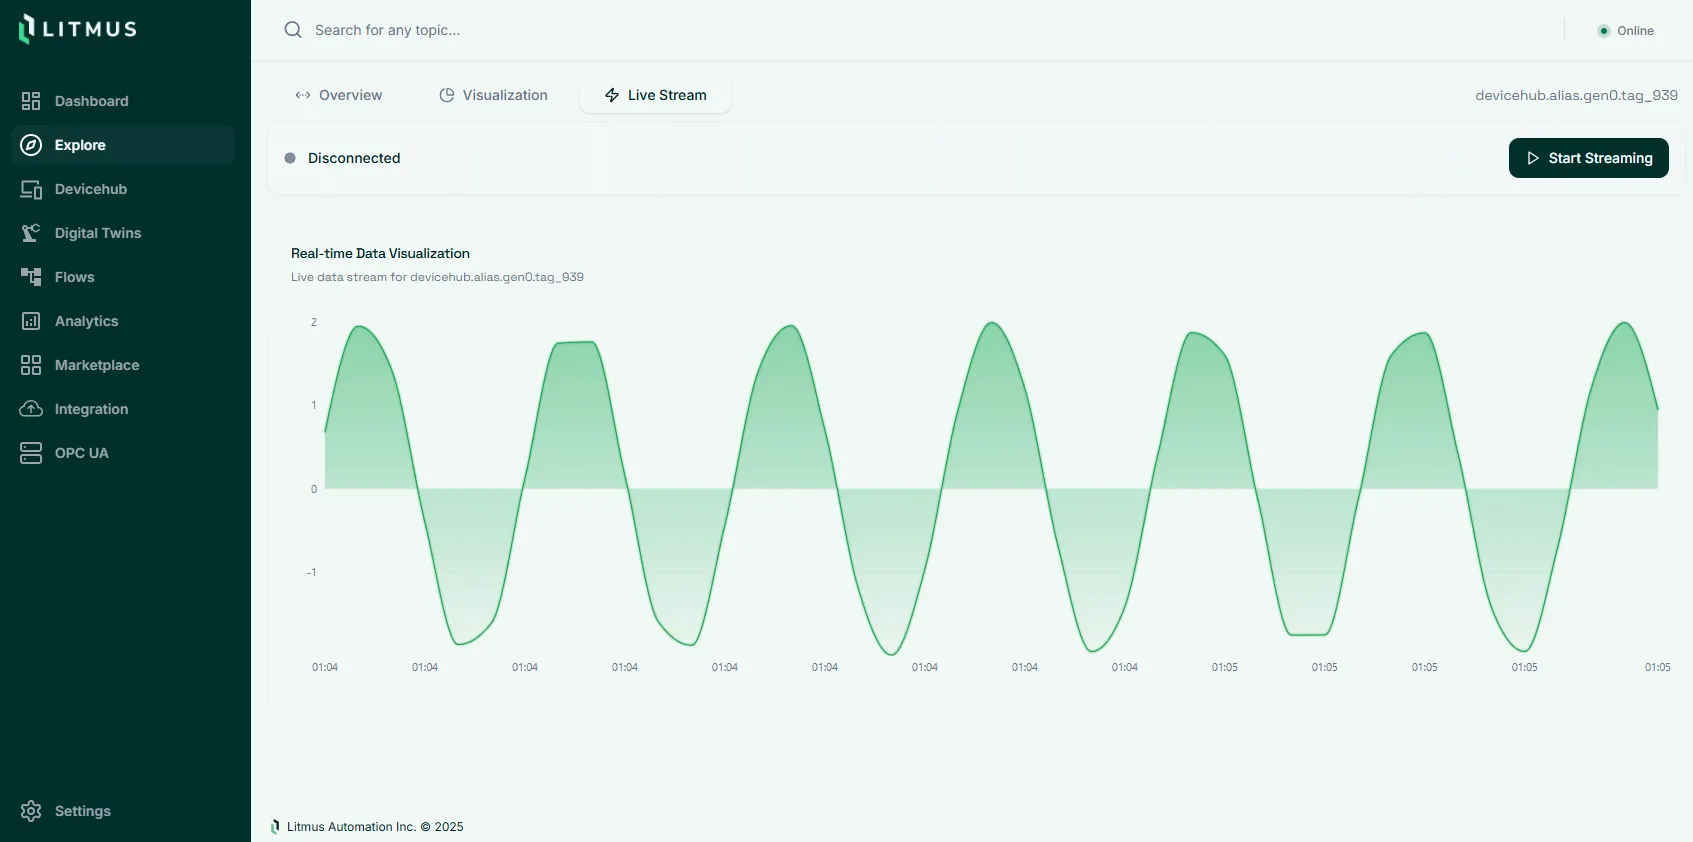This screenshot has height=842, width=1693.
Task: Navigate to Digital Twins
Action: coord(123,233)
